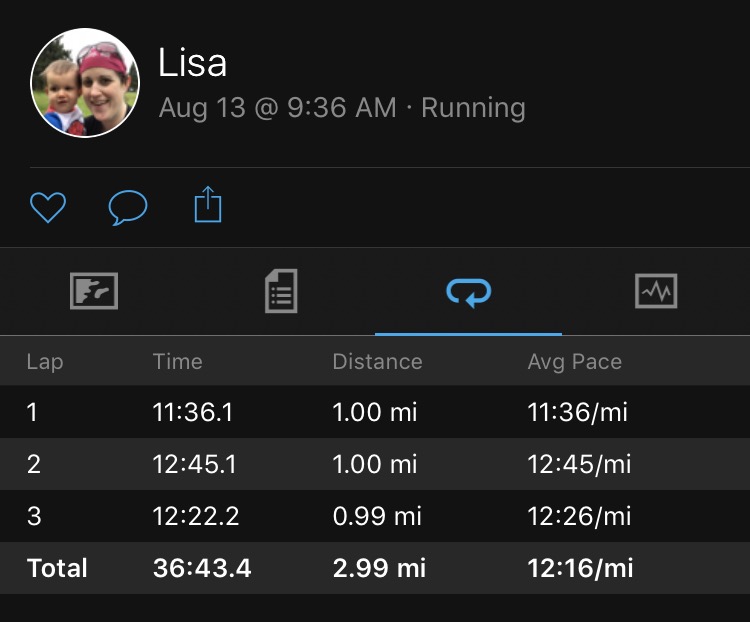The height and width of the screenshot is (622, 750).
Task: Switch to the map tab icon
Action: click(94, 291)
